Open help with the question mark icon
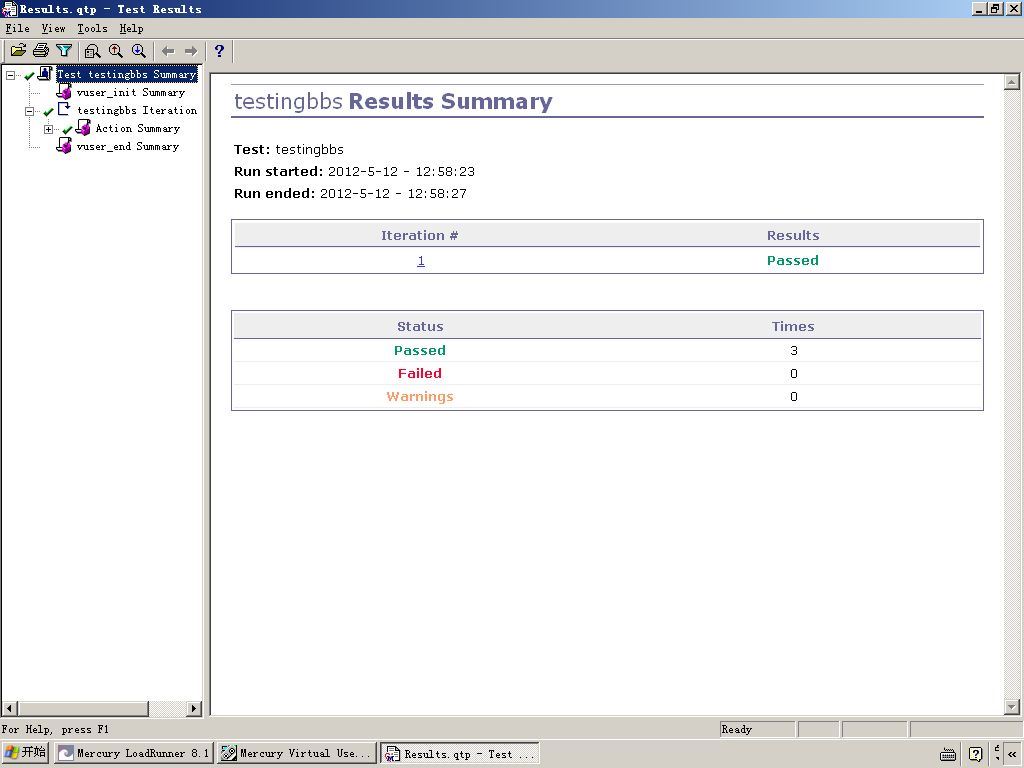The height and width of the screenshot is (768, 1024). 219,50
